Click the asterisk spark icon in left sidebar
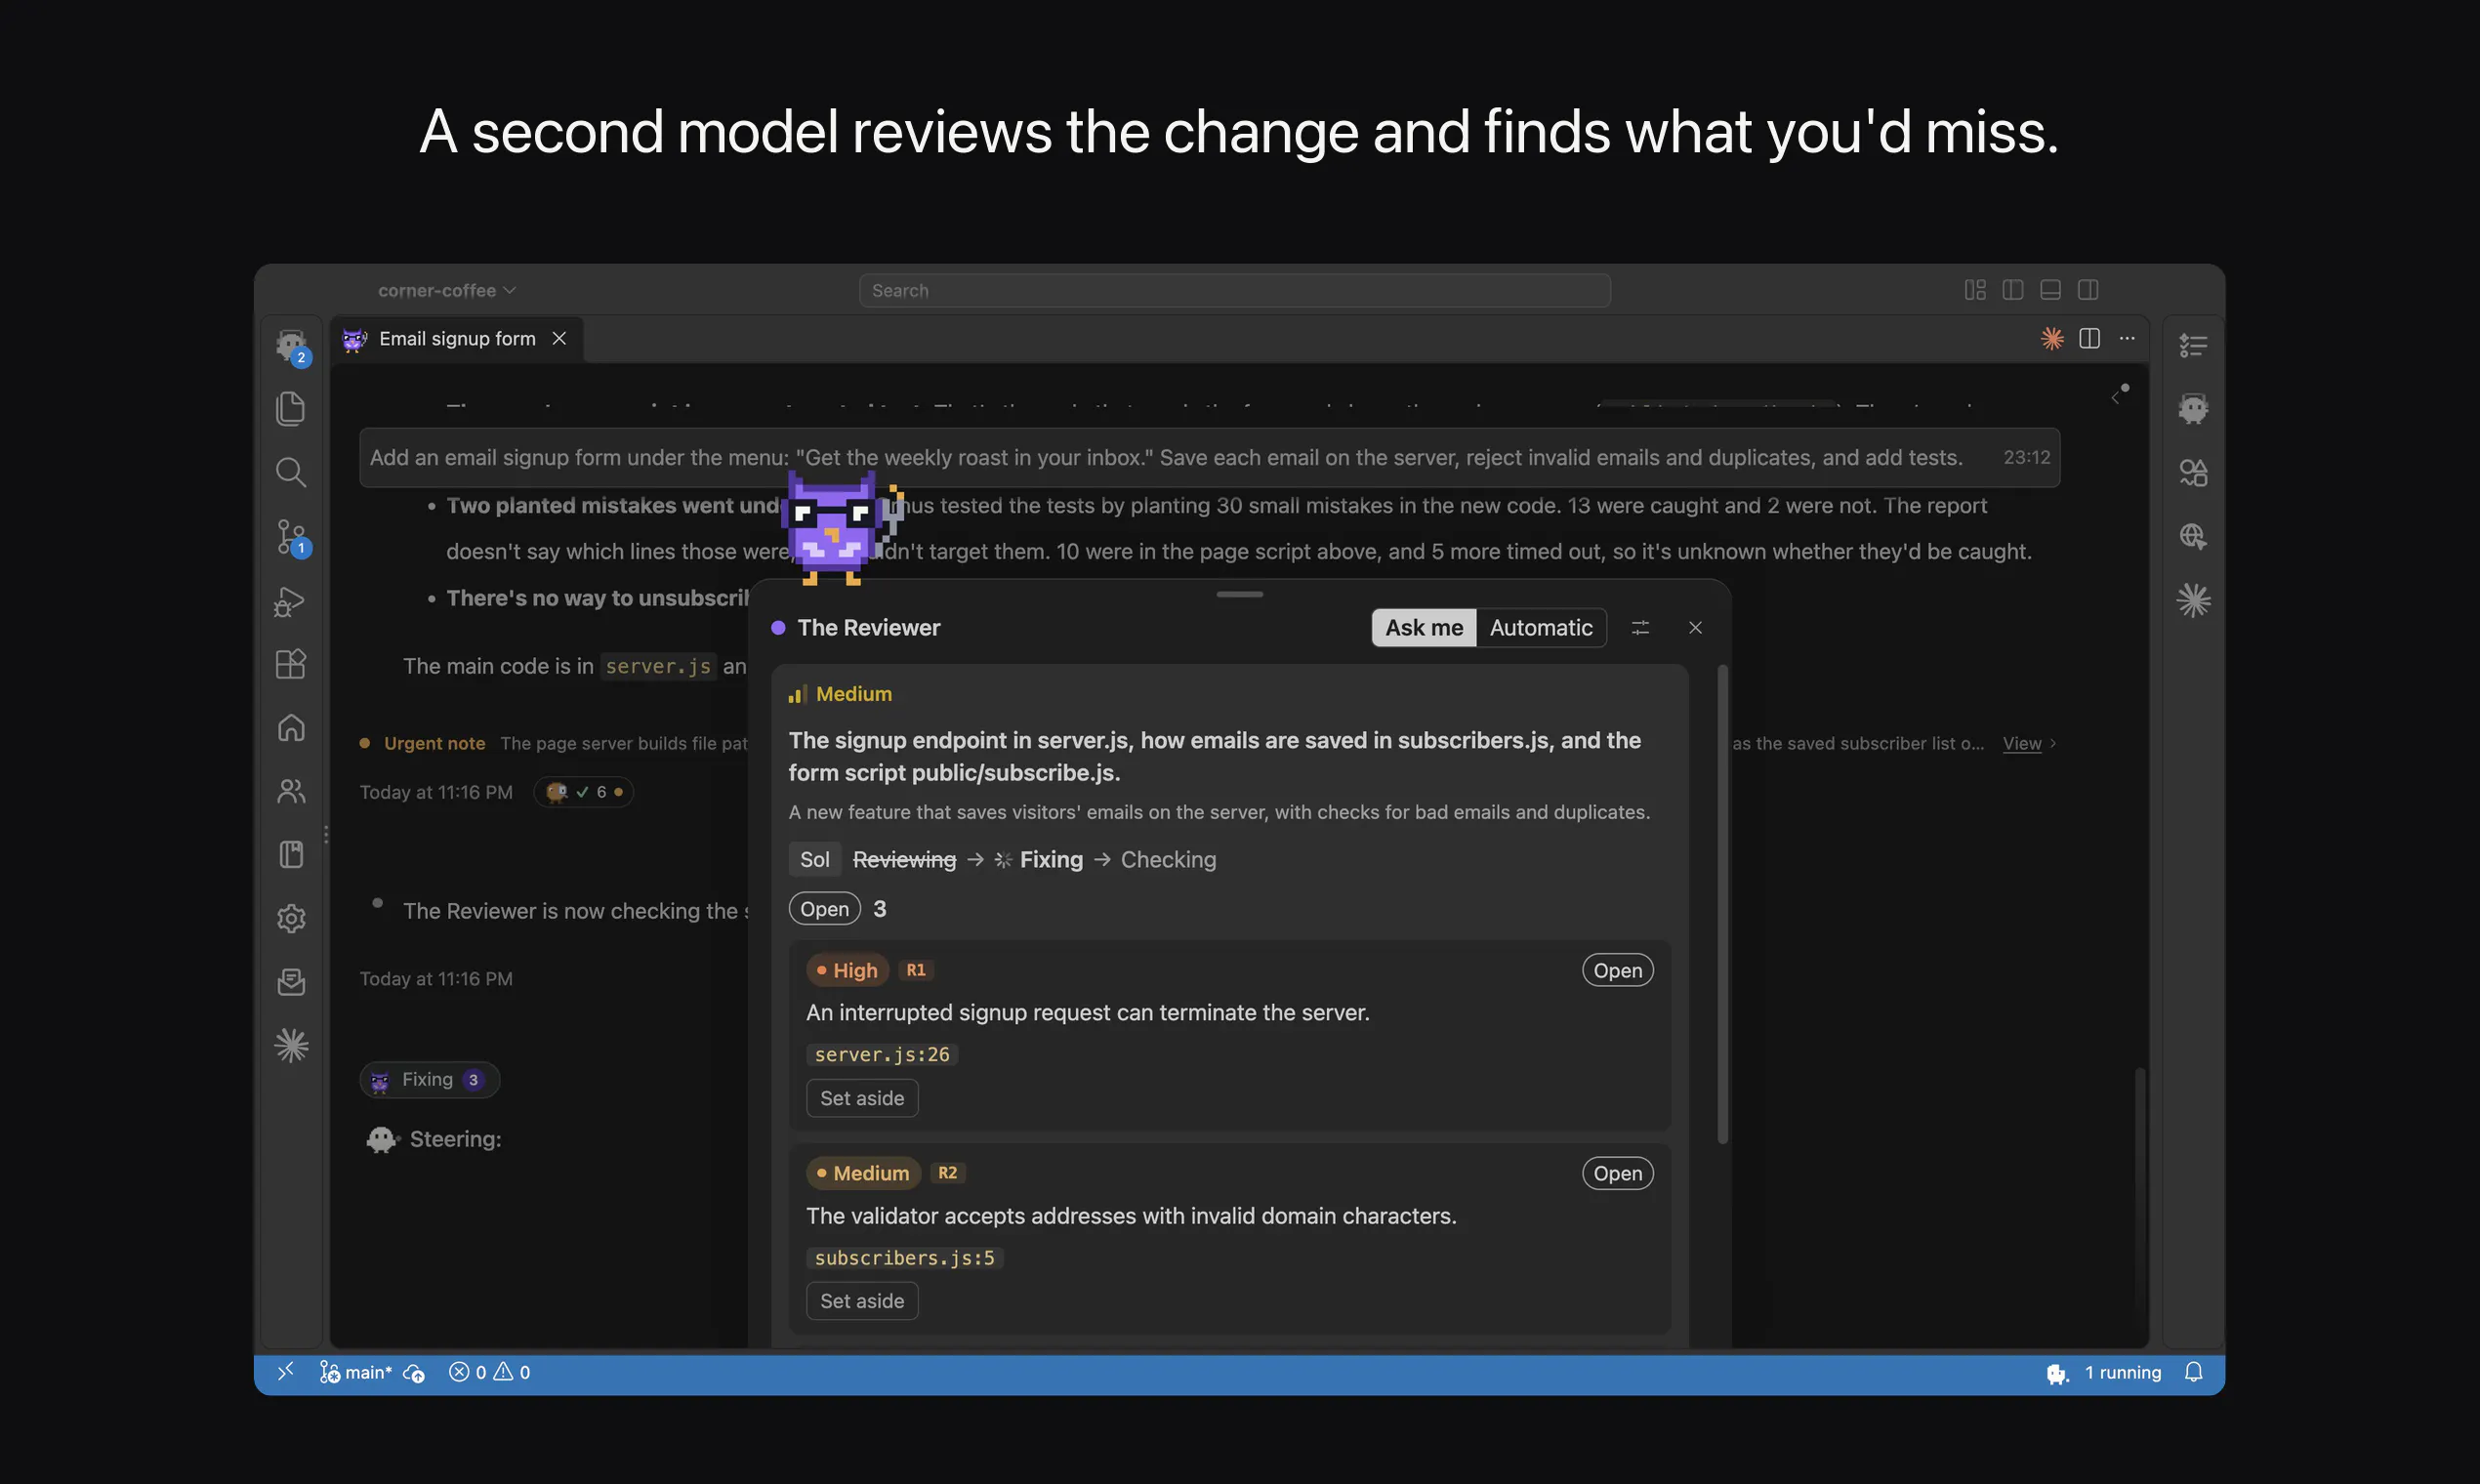Viewport: 2480px width, 1484px height. [x=291, y=1045]
